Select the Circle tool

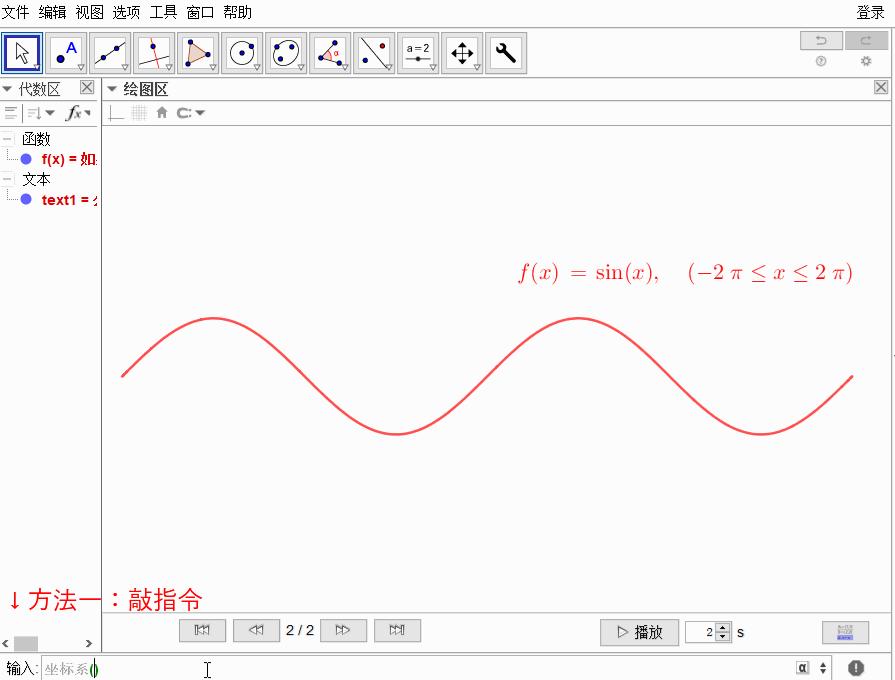[x=241, y=52]
